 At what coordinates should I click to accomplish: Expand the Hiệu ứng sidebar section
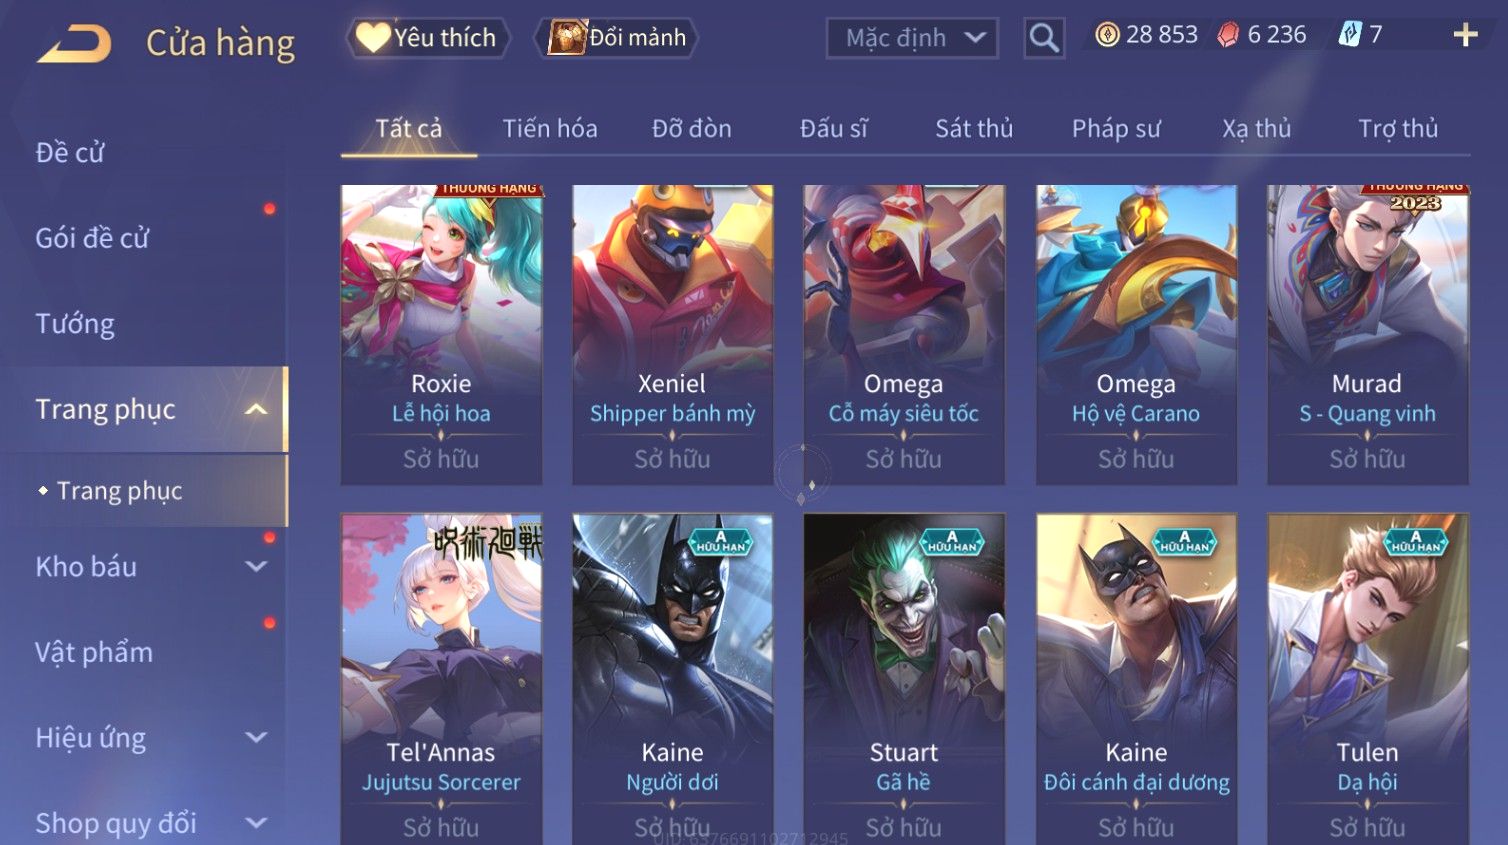256,737
